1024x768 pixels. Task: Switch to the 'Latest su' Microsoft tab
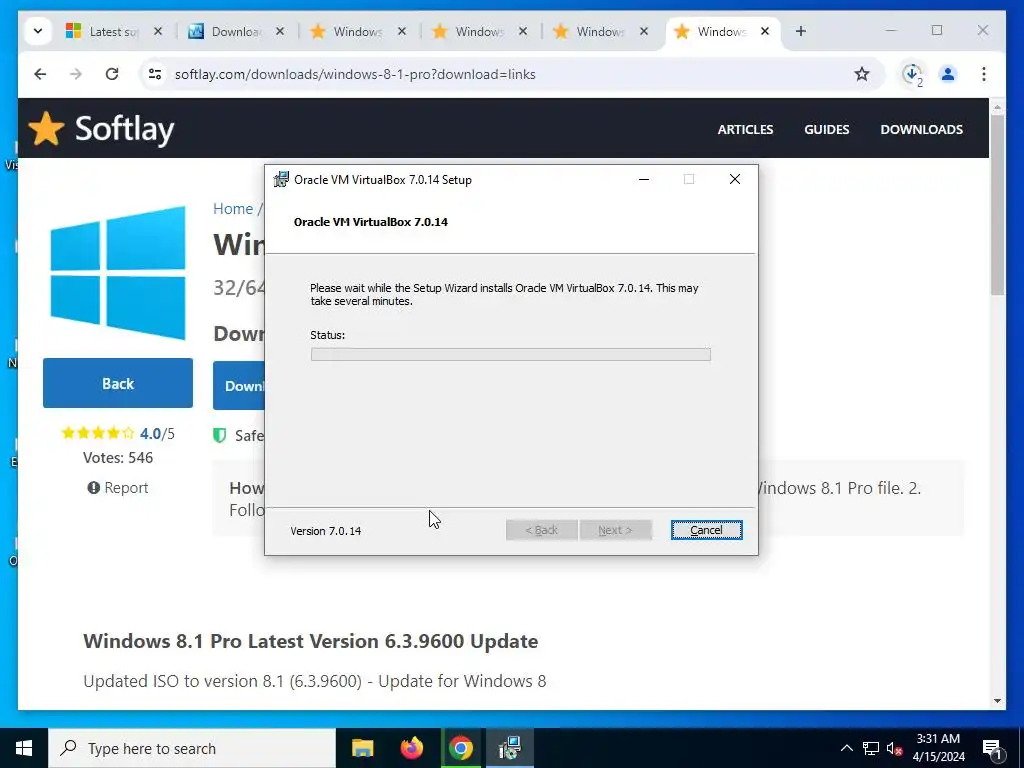[114, 31]
